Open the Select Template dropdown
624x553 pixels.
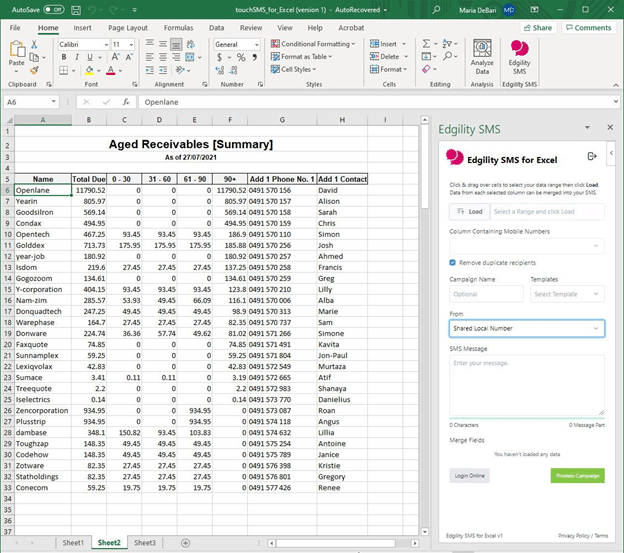(x=566, y=294)
